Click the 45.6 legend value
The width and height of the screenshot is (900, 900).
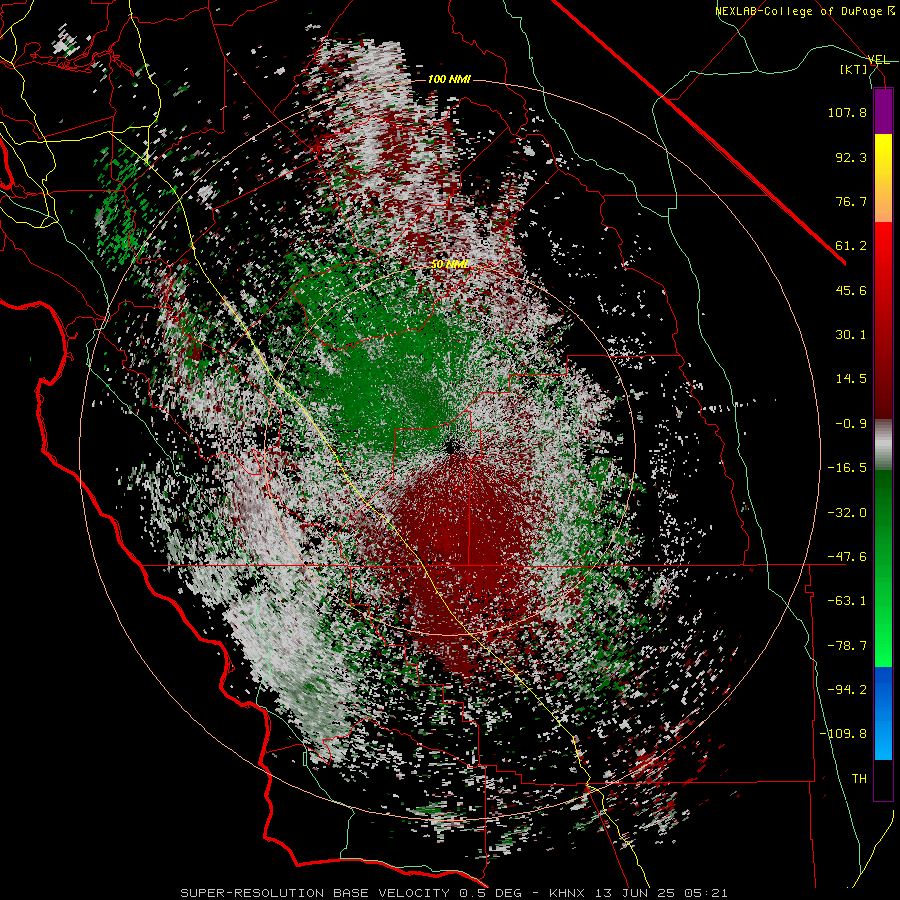tap(851, 290)
